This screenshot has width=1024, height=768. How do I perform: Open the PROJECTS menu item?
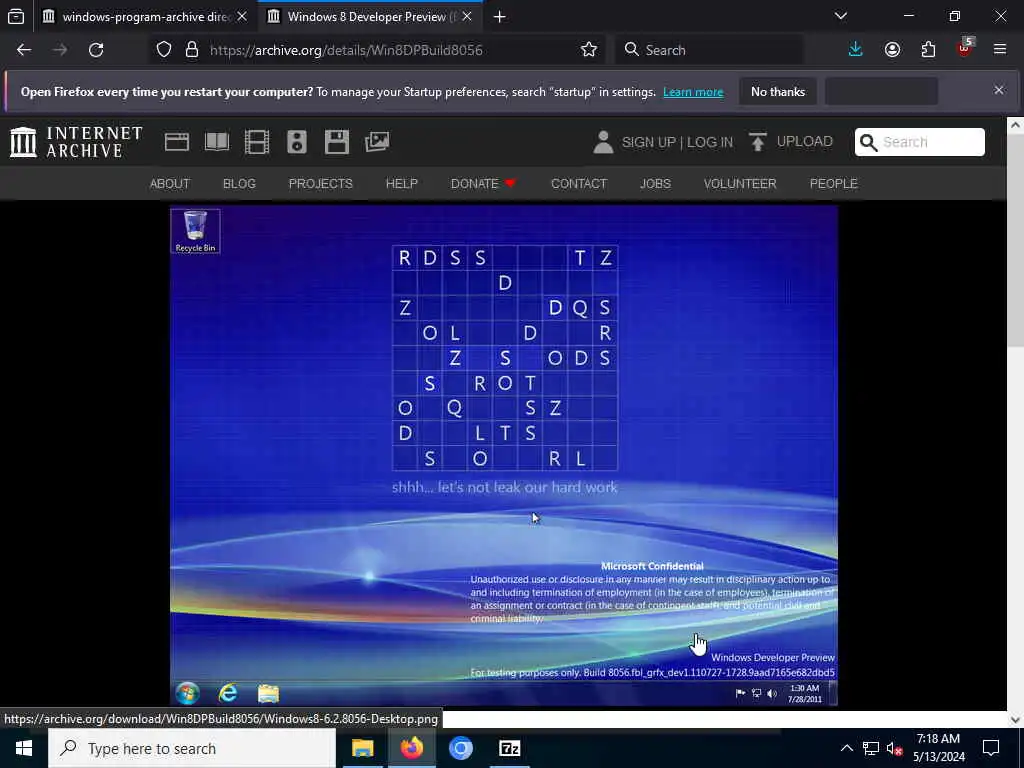click(321, 184)
